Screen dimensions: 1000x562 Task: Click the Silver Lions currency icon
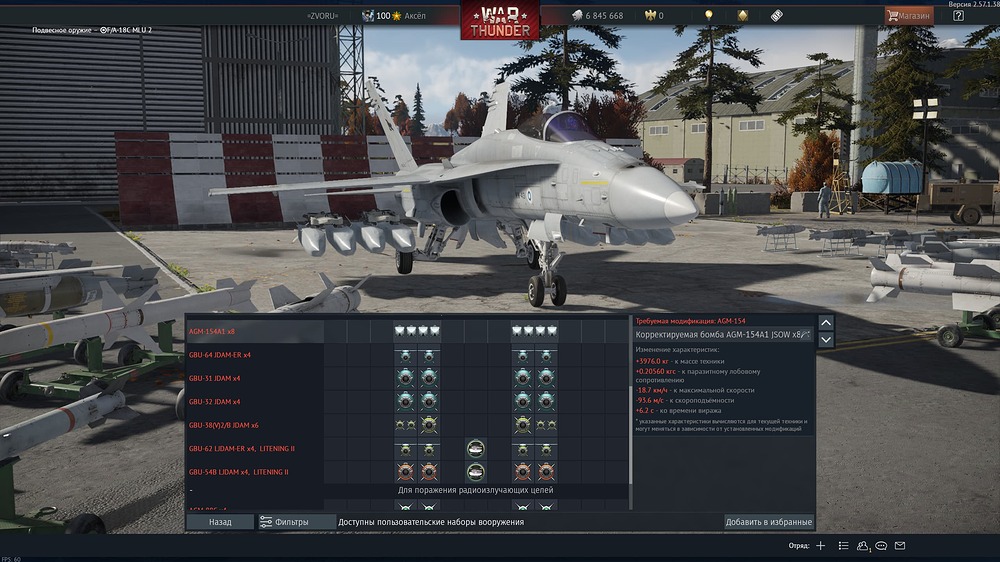tap(577, 15)
